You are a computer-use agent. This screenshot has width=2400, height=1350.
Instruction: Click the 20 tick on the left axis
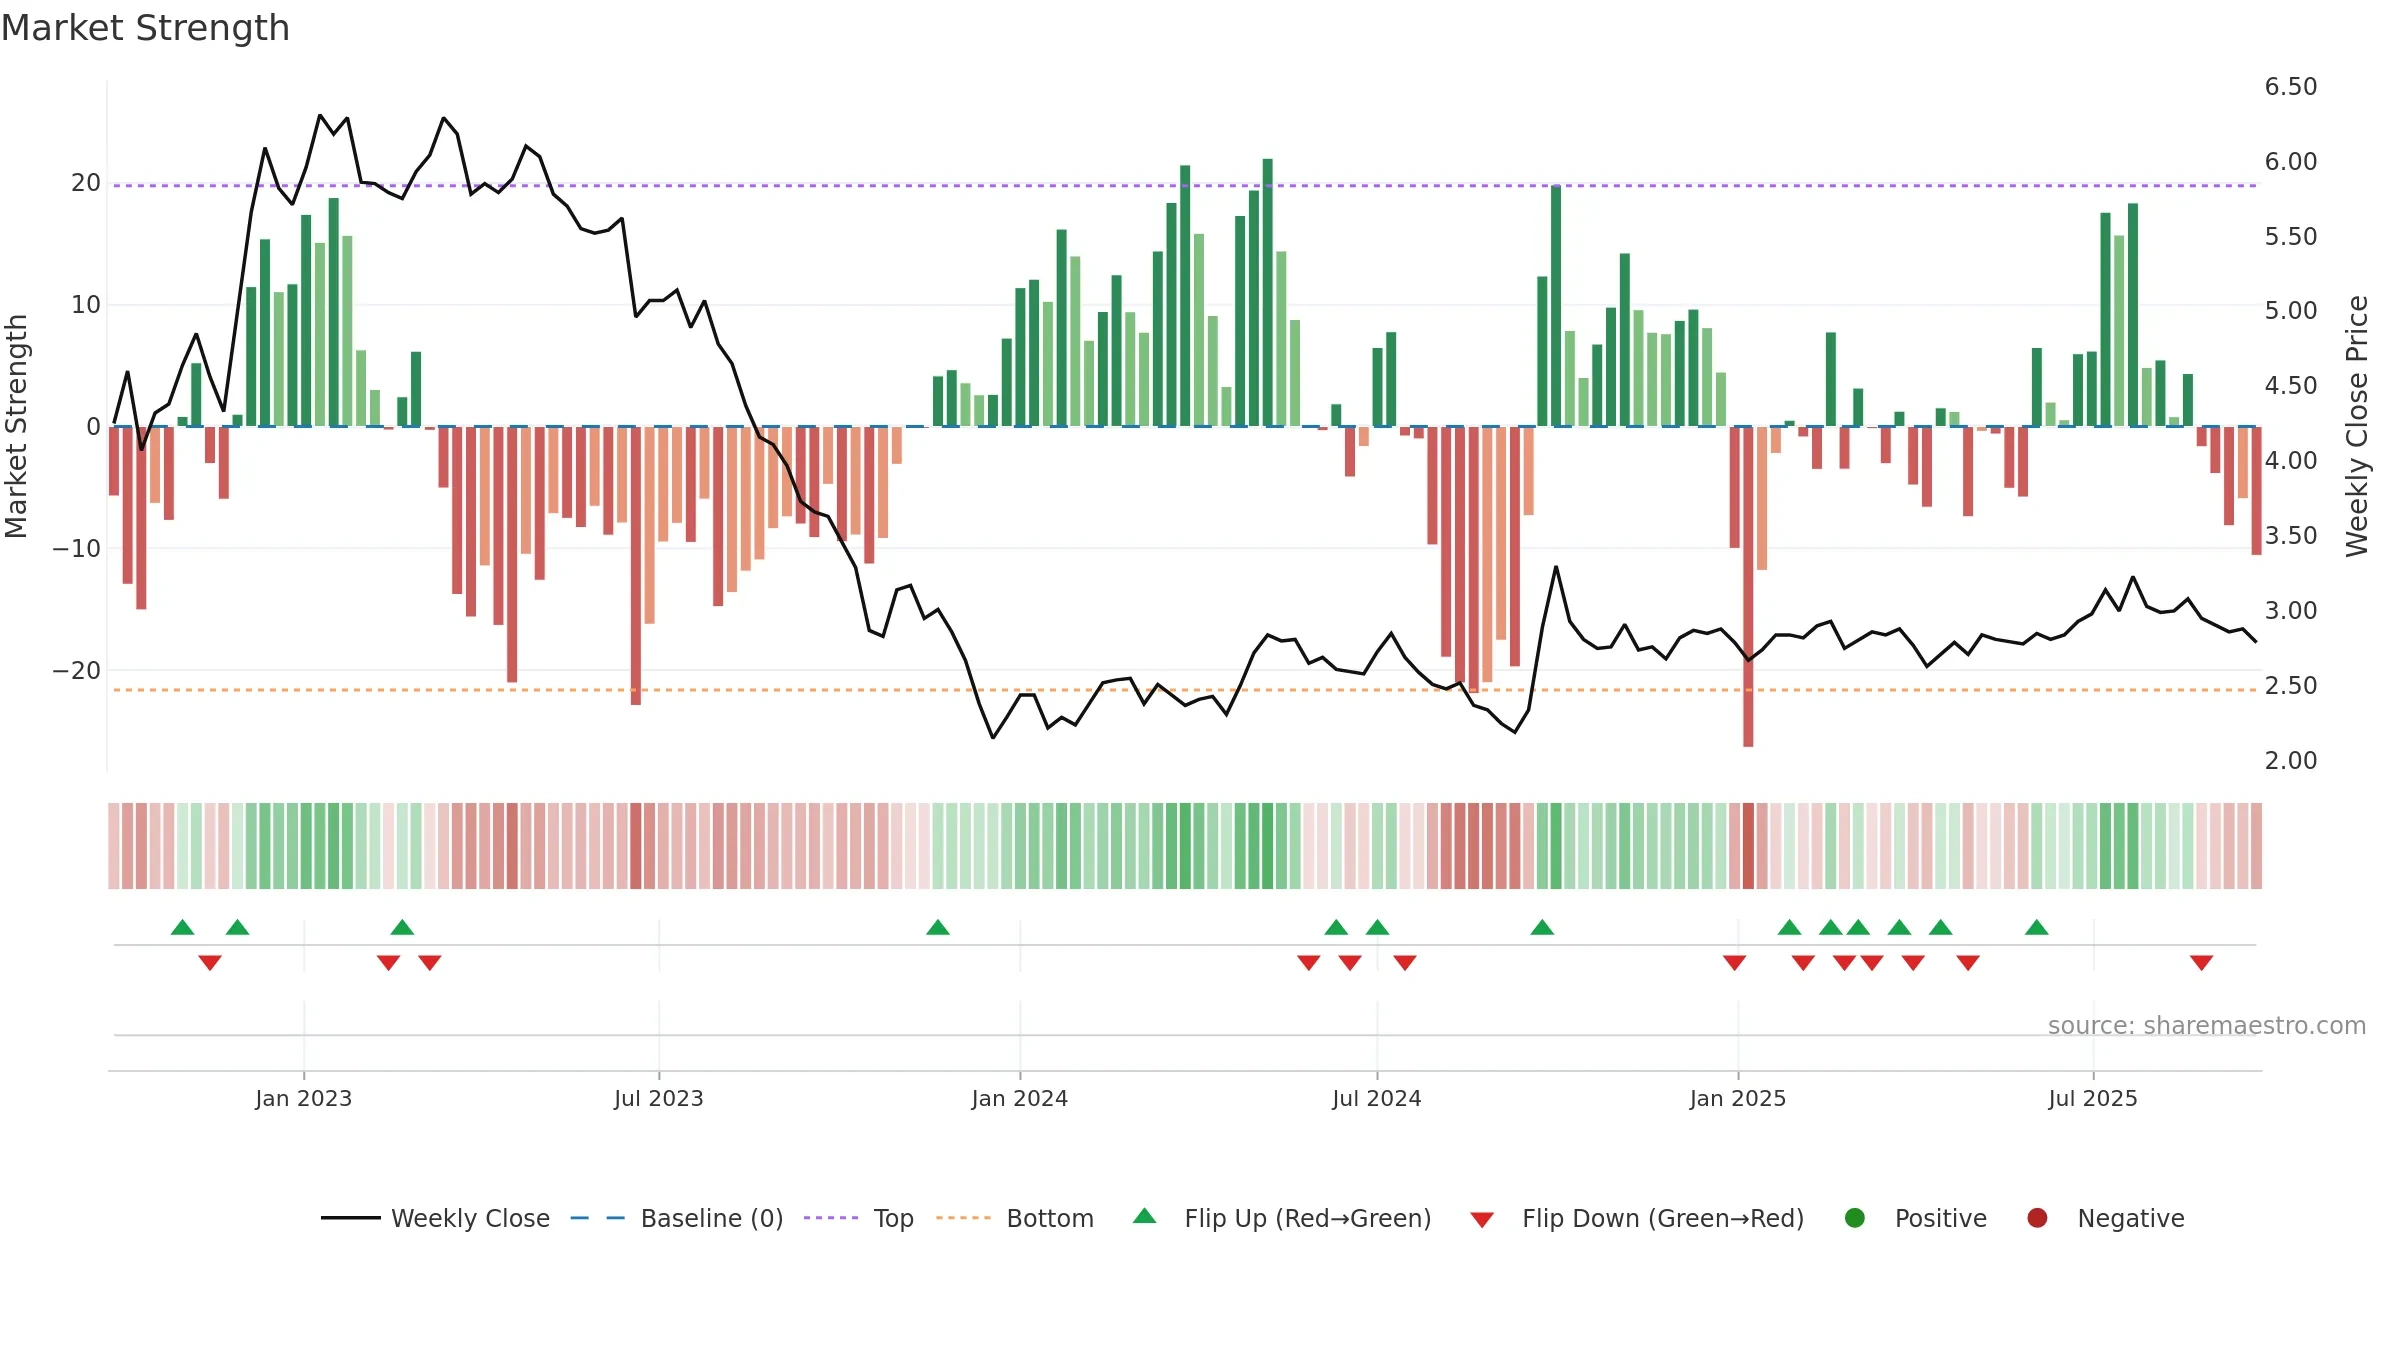pyautogui.click(x=86, y=182)
